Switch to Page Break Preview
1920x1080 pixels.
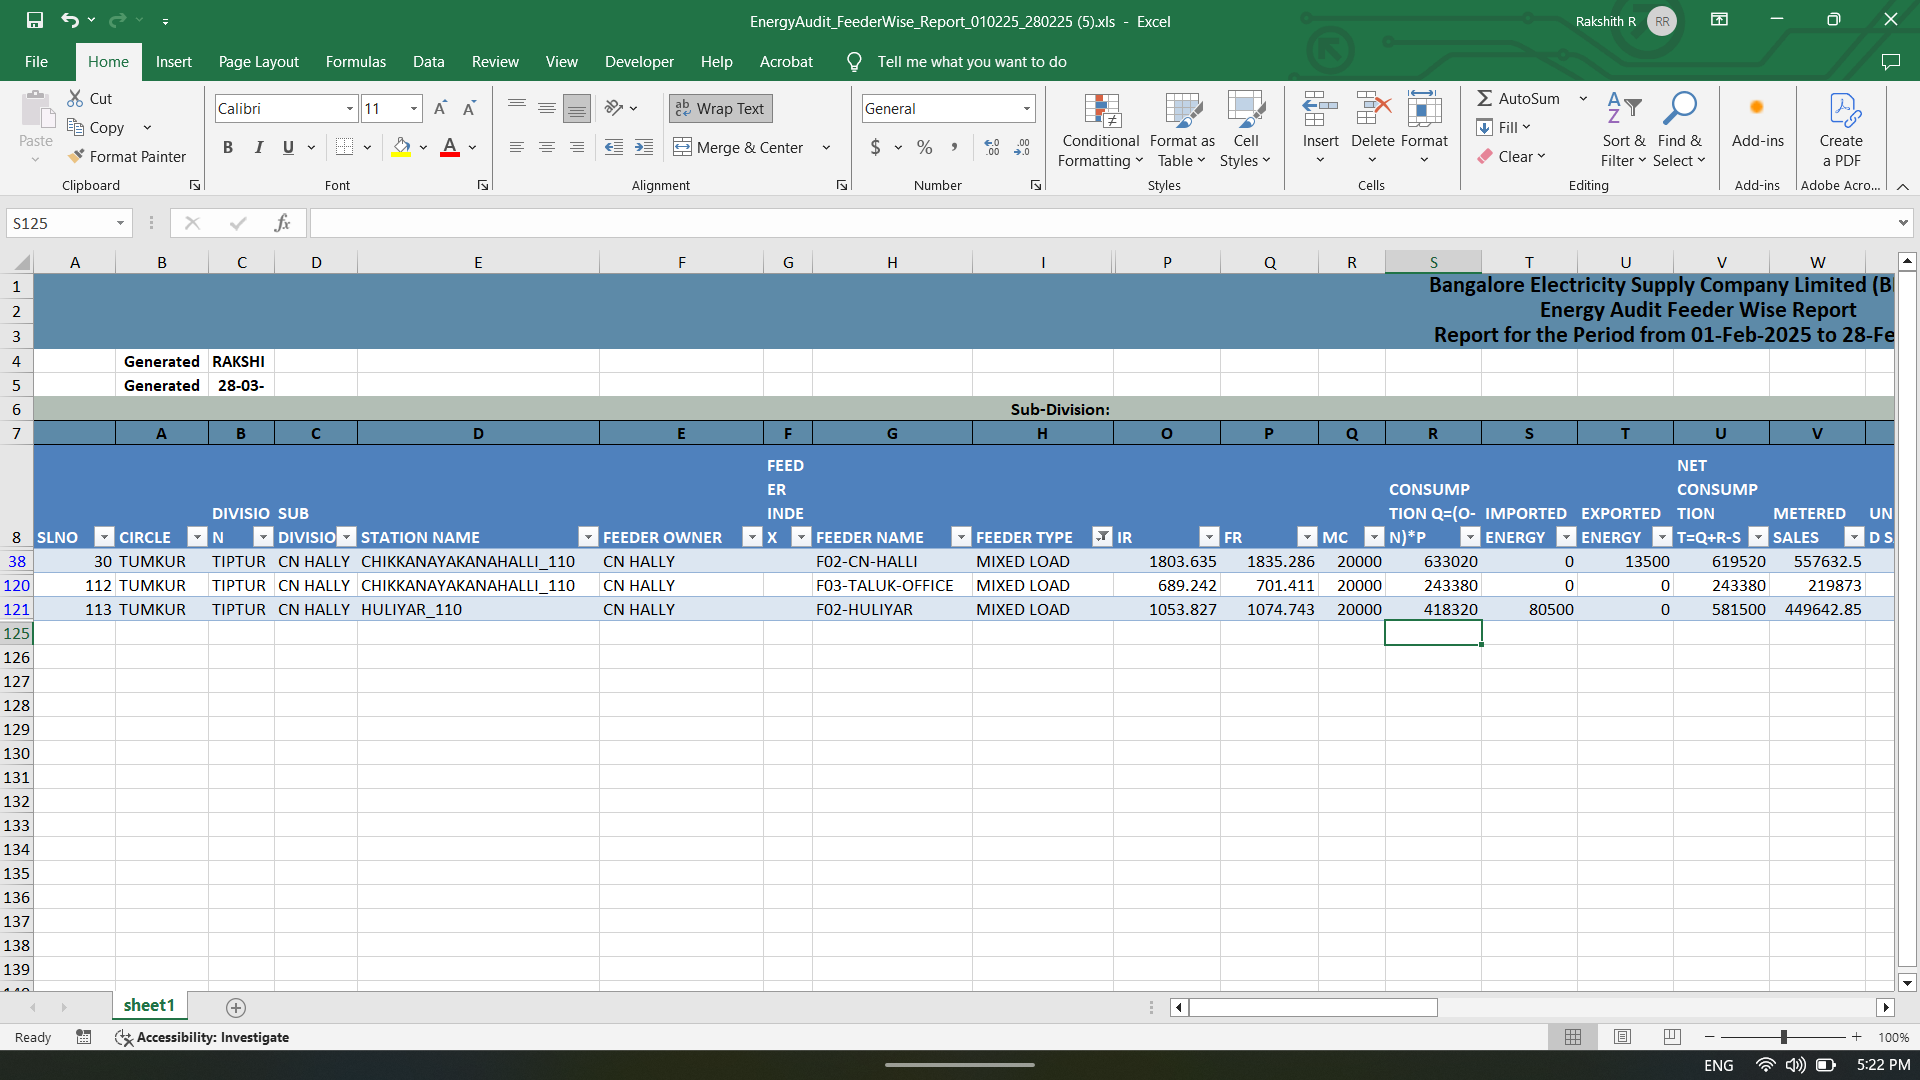[x=1672, y=1037]
